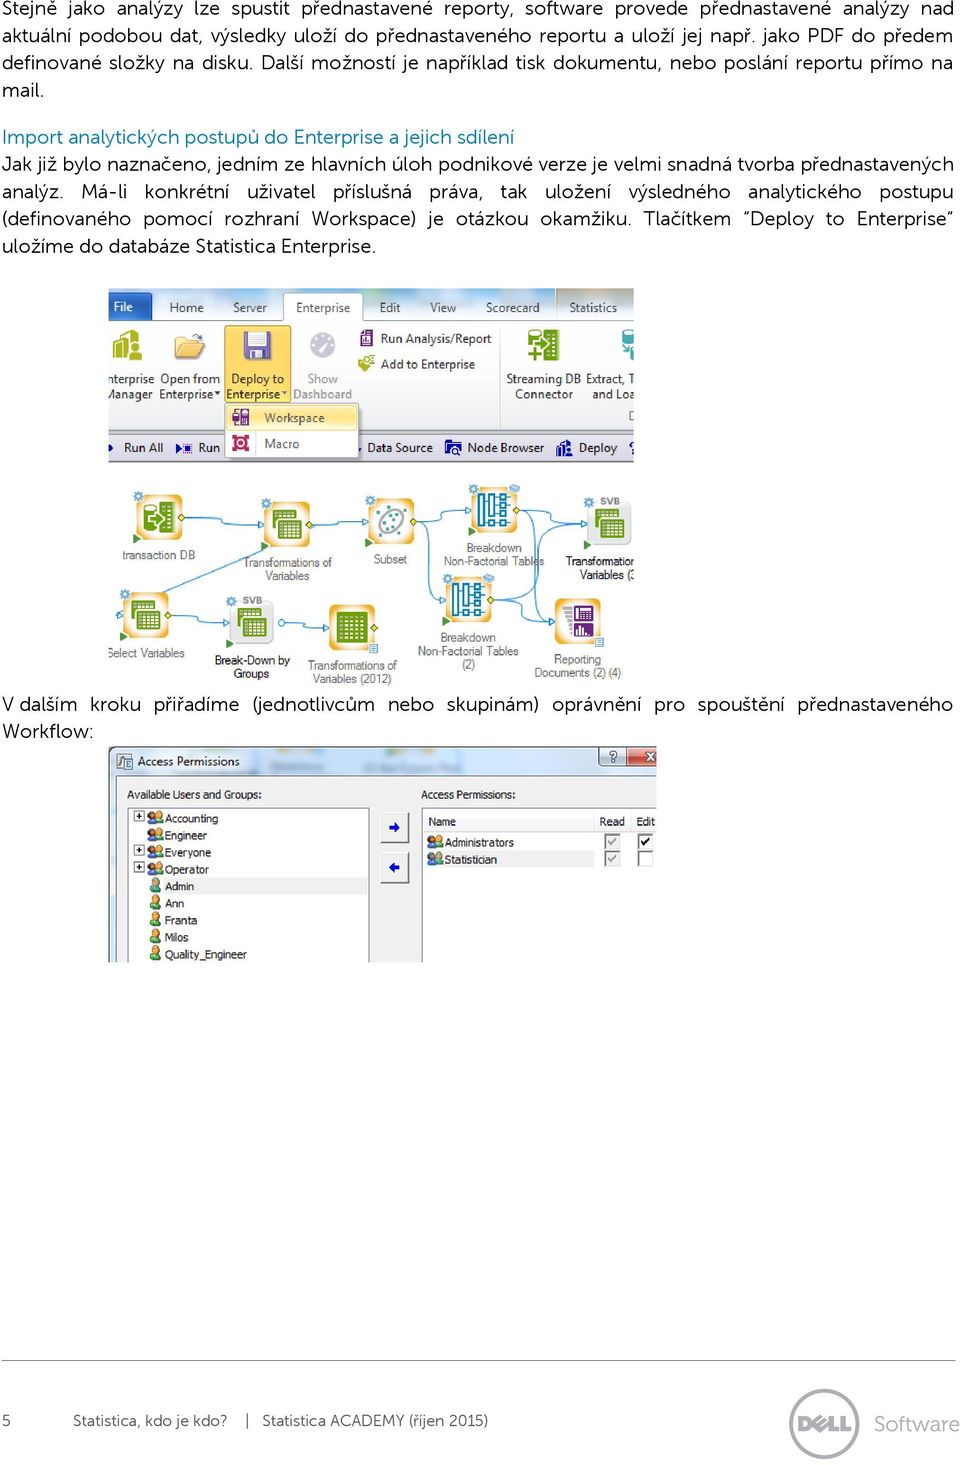
Task: Toggle Read checkbox for Statistician
Action: point(612,859)
